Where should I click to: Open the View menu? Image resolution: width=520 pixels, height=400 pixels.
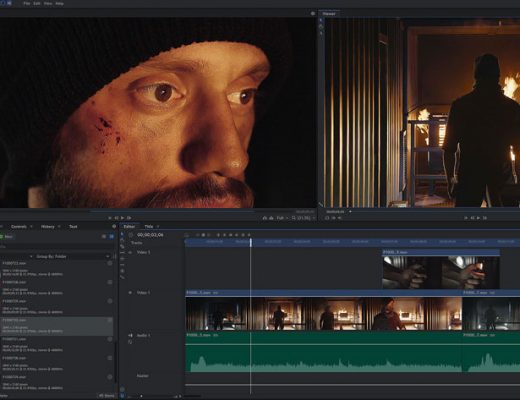pos(48,3)
